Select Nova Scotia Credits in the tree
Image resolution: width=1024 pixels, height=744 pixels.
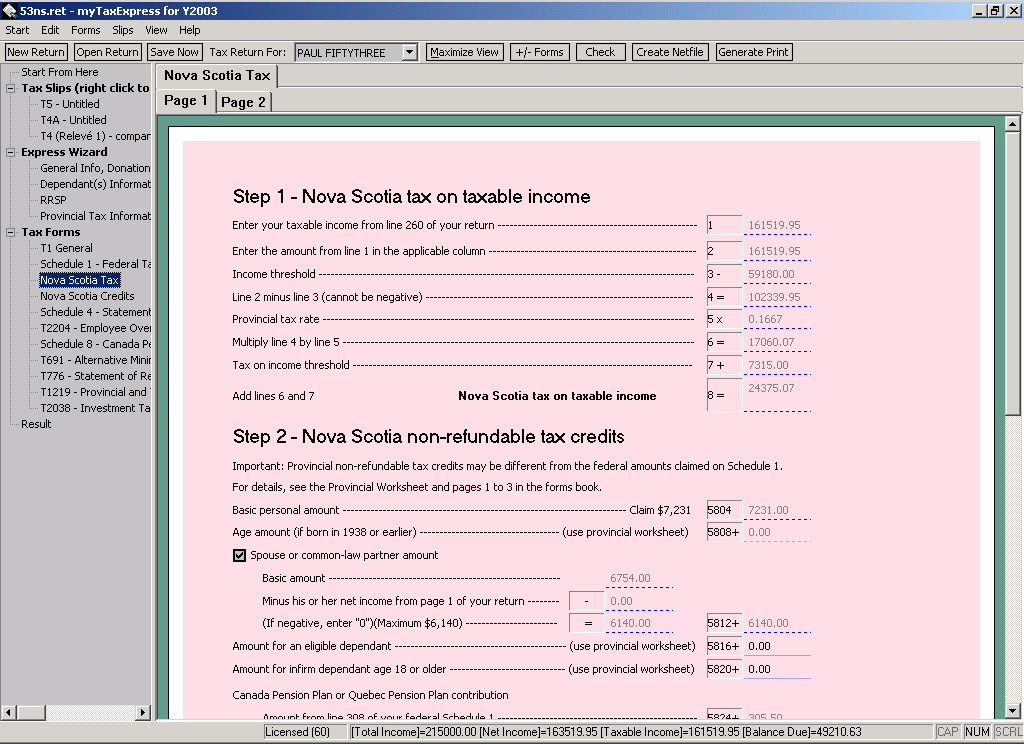(87, 296)
